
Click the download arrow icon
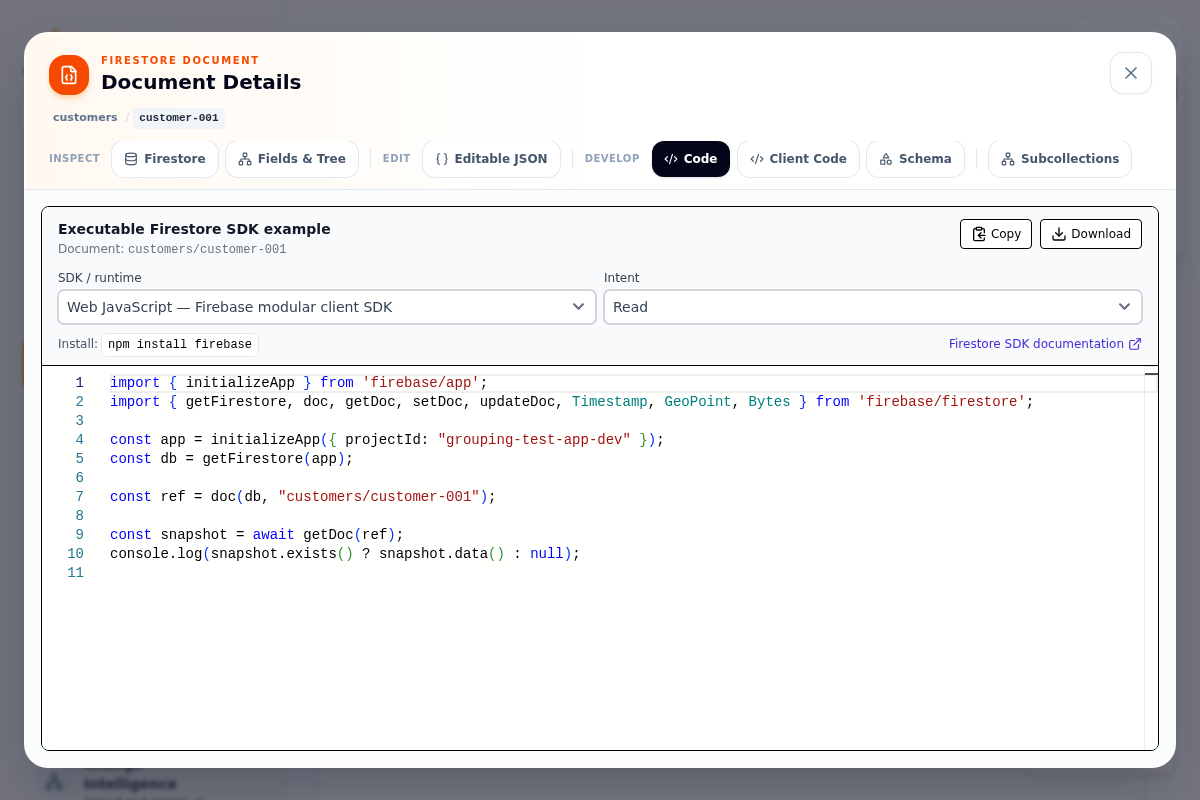[x=1059, y=234]
